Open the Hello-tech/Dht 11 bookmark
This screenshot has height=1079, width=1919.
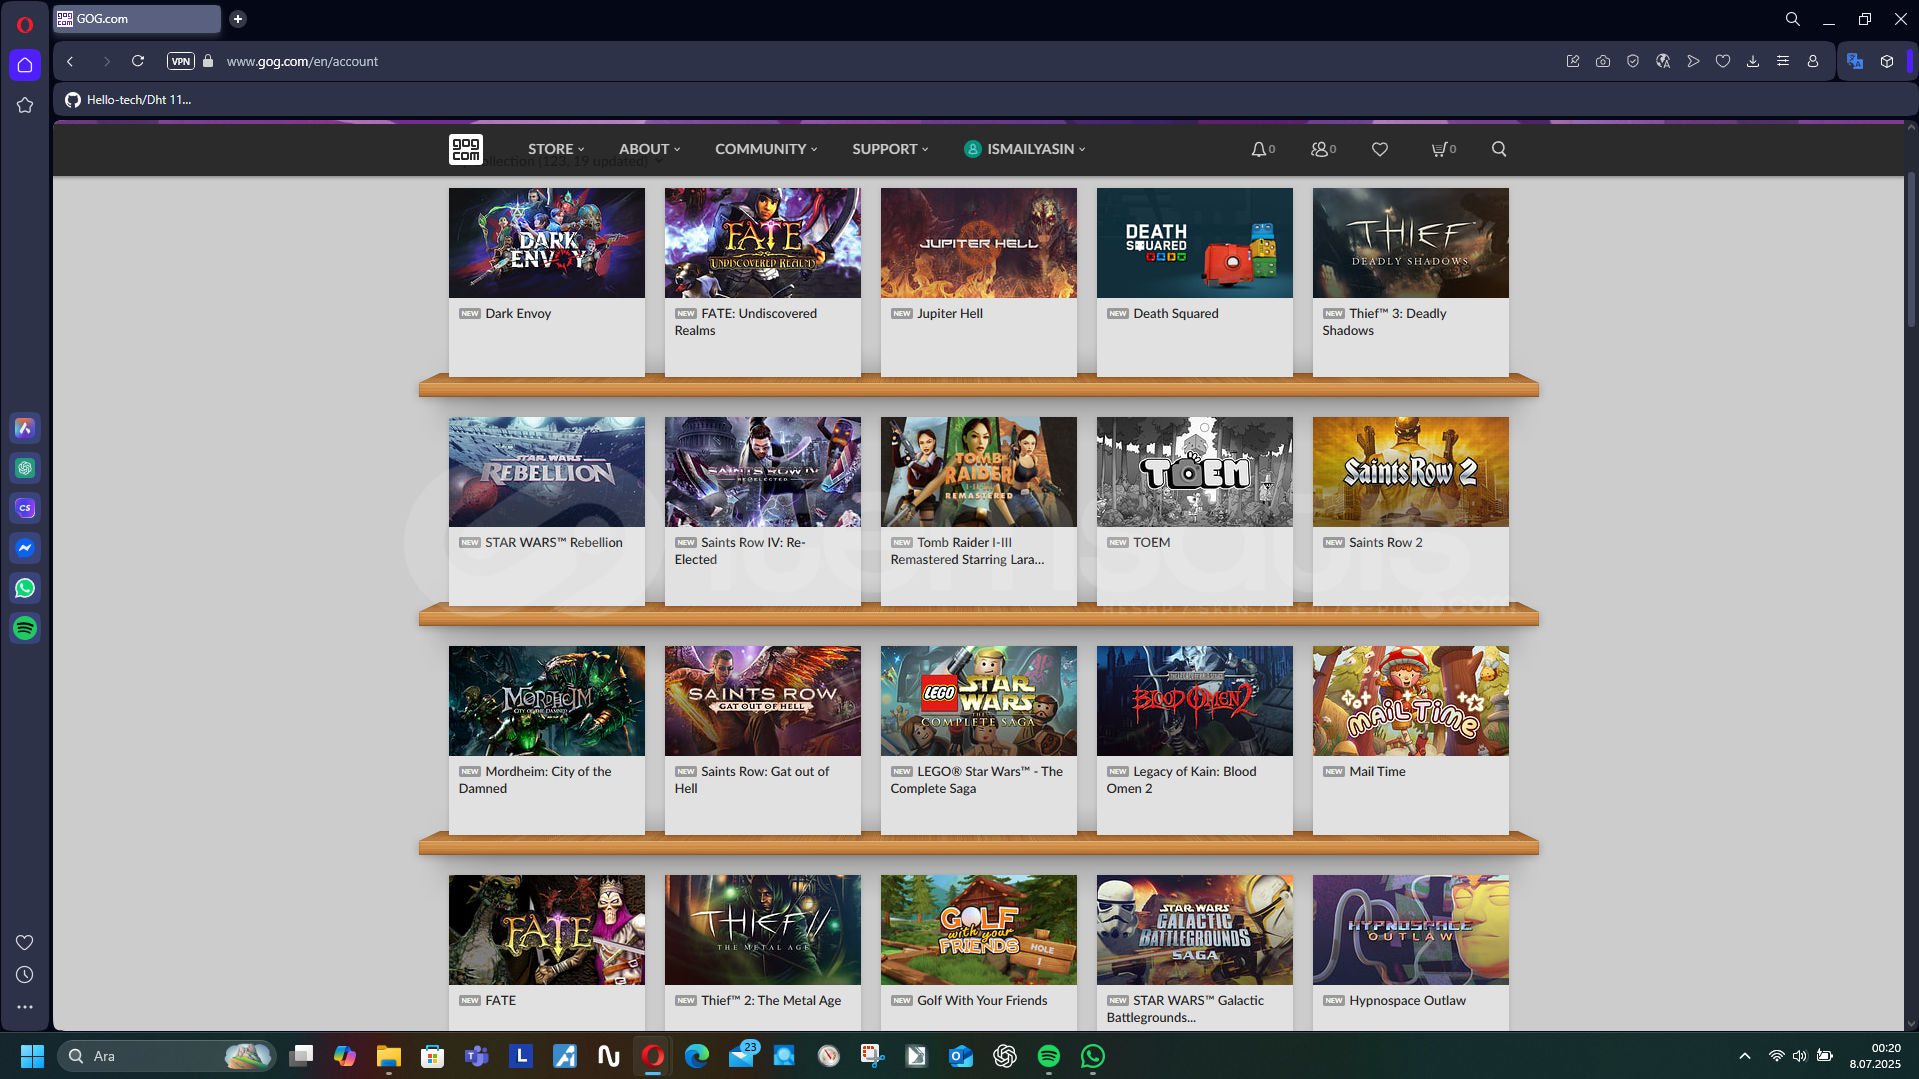[x=128, y=100]
